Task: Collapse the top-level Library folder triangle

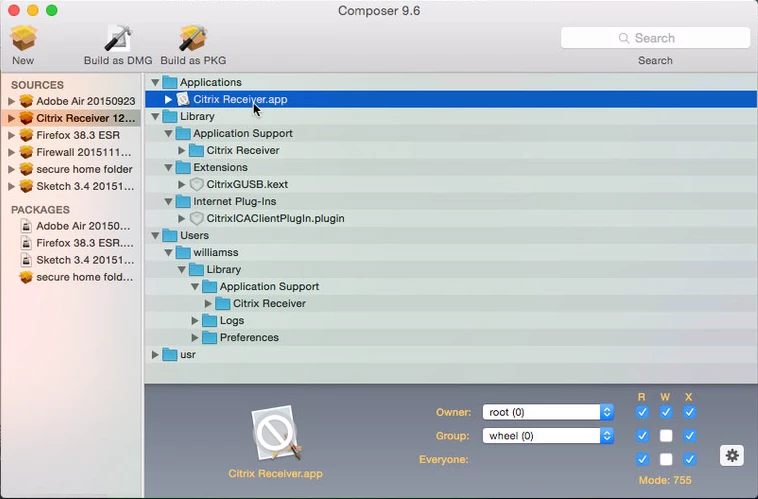Action: [155, 116]
